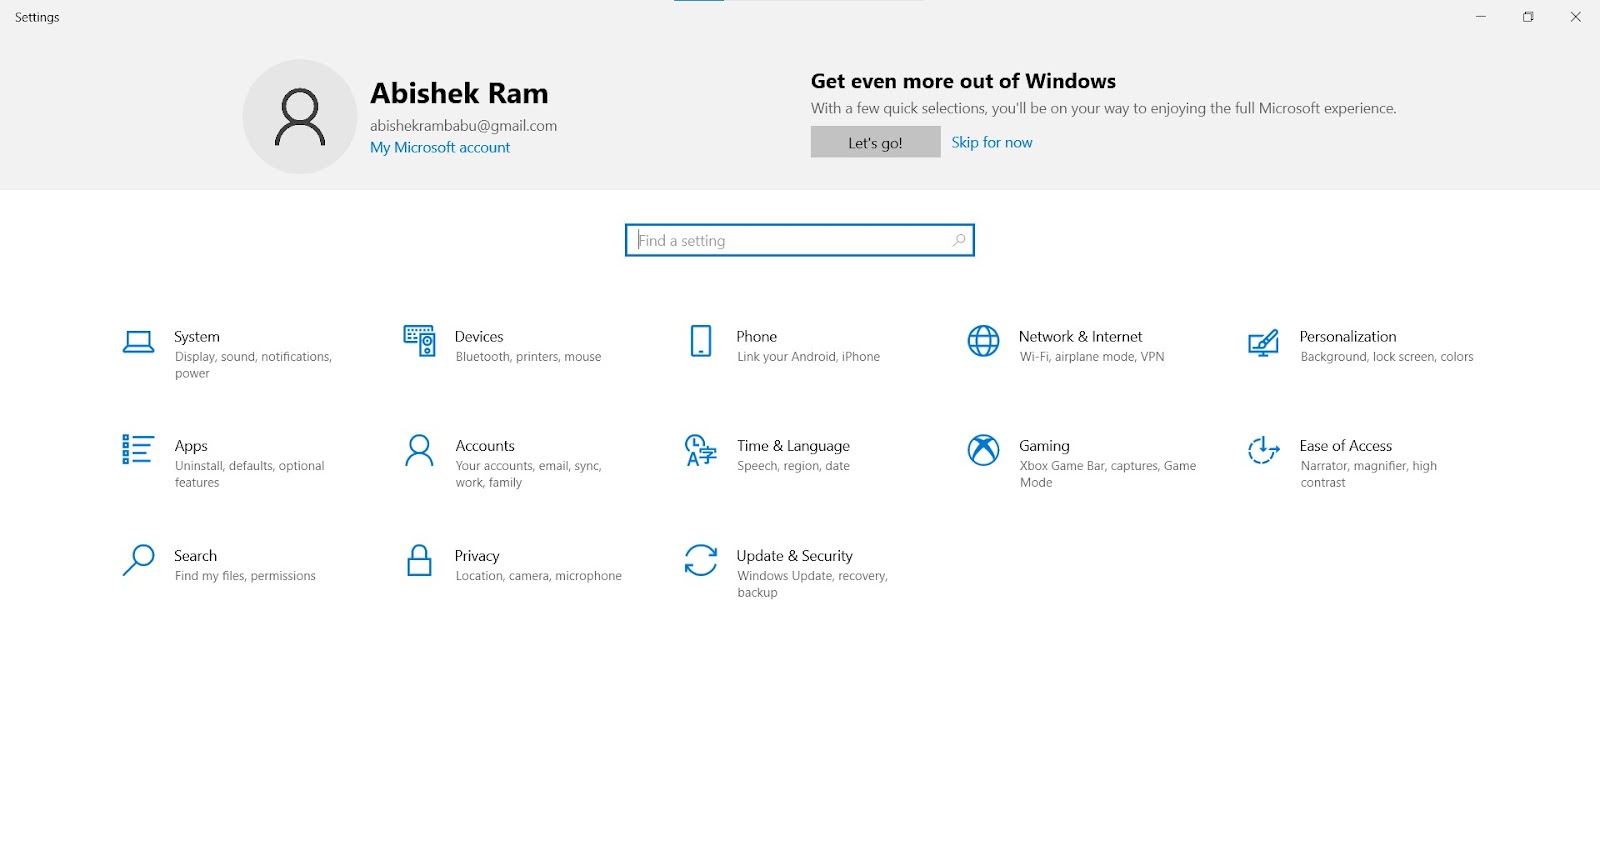
Task: Click the Skip for now link
Action: point(992,142)
